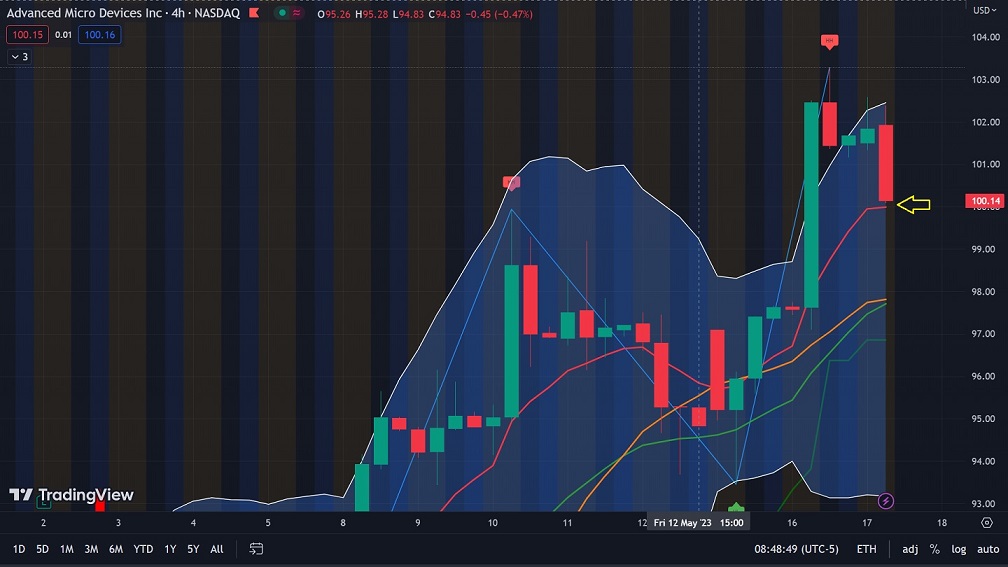
Task: Open the 08:48:49 (UTC-5) timezone menu
Action: tap(796, 549)
